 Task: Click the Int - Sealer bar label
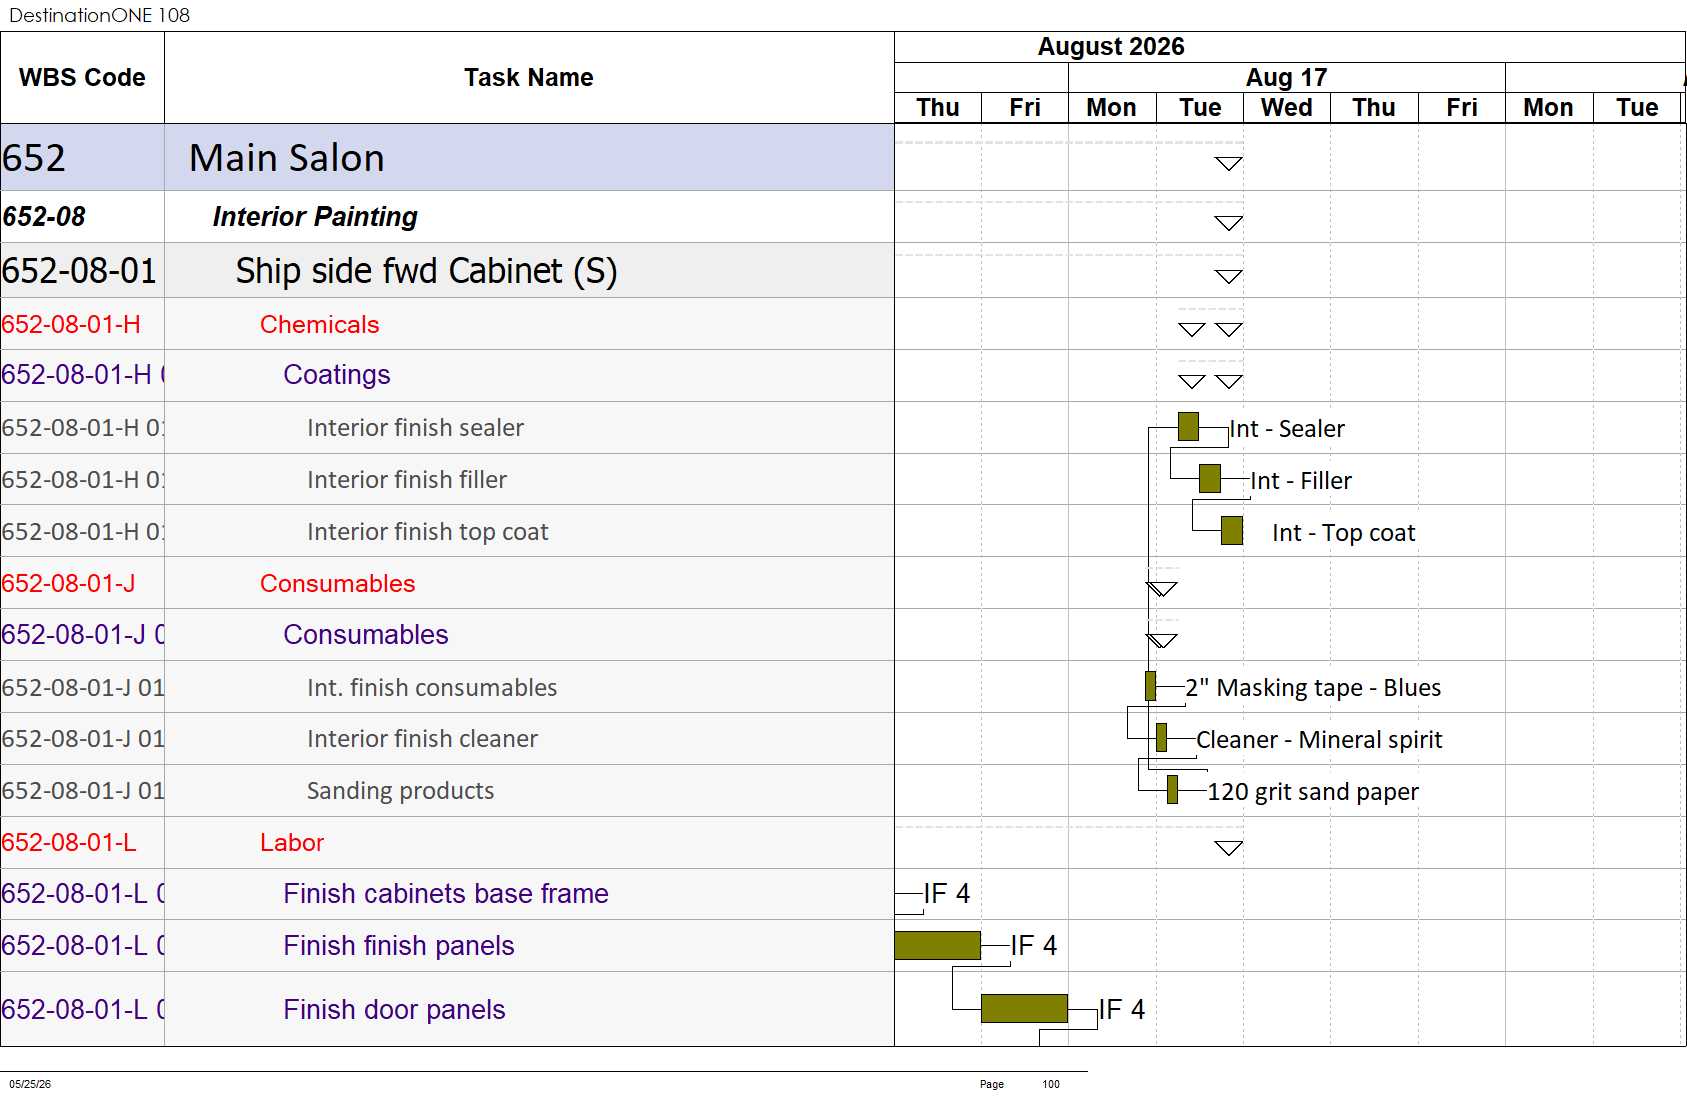click(1287, 429)
